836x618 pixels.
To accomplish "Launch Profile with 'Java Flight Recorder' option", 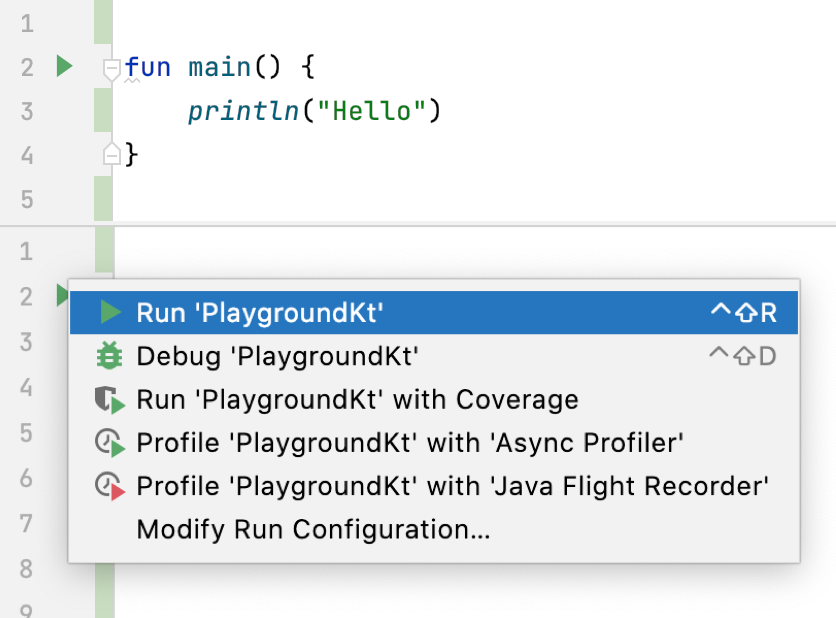I will tap(452, 486).
